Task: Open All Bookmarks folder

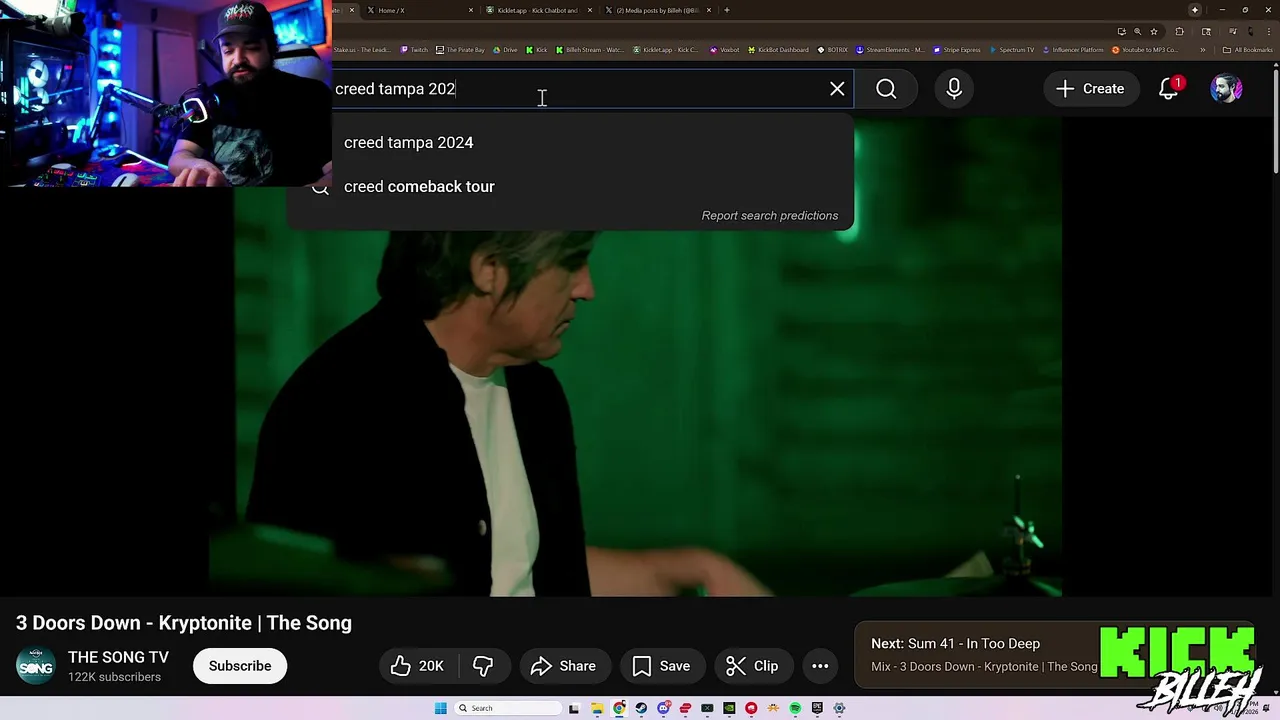Action: [1247, 50]
